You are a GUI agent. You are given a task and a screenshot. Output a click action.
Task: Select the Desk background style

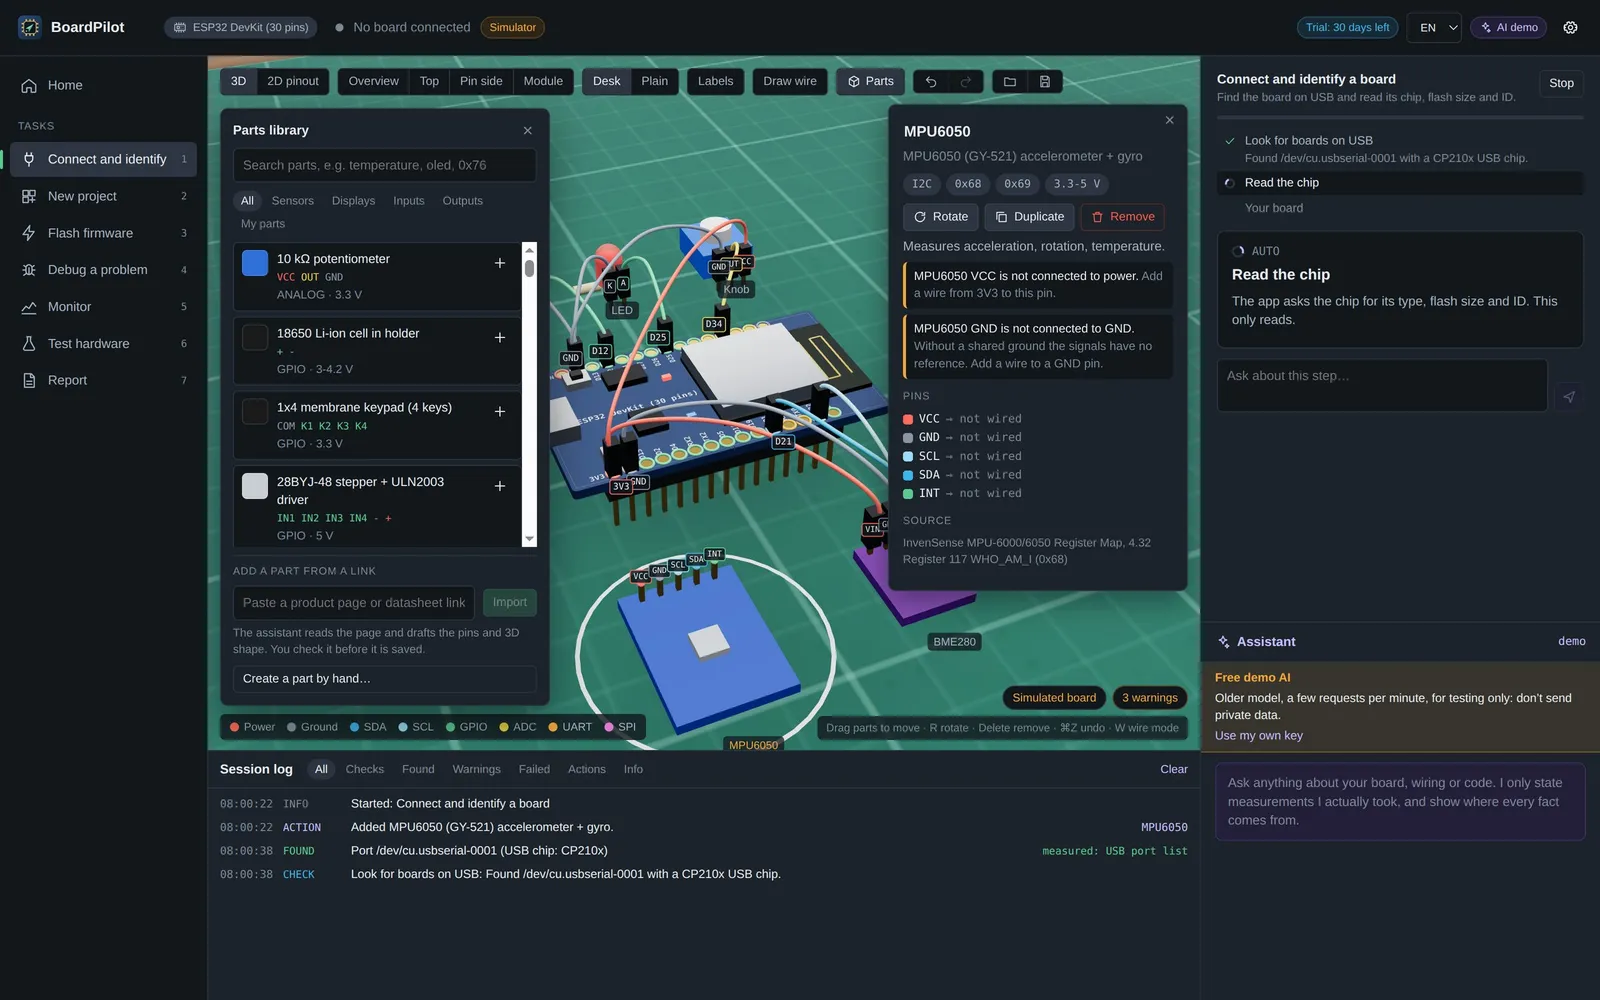pos(606,82)
